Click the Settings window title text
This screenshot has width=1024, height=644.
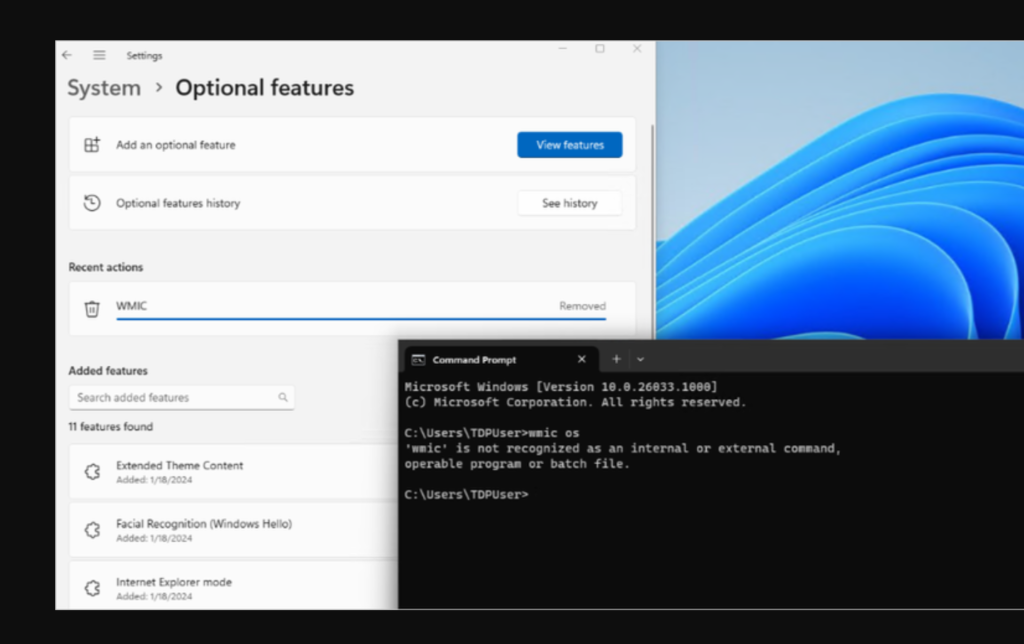pyautogui.click(x=144, y=56)
